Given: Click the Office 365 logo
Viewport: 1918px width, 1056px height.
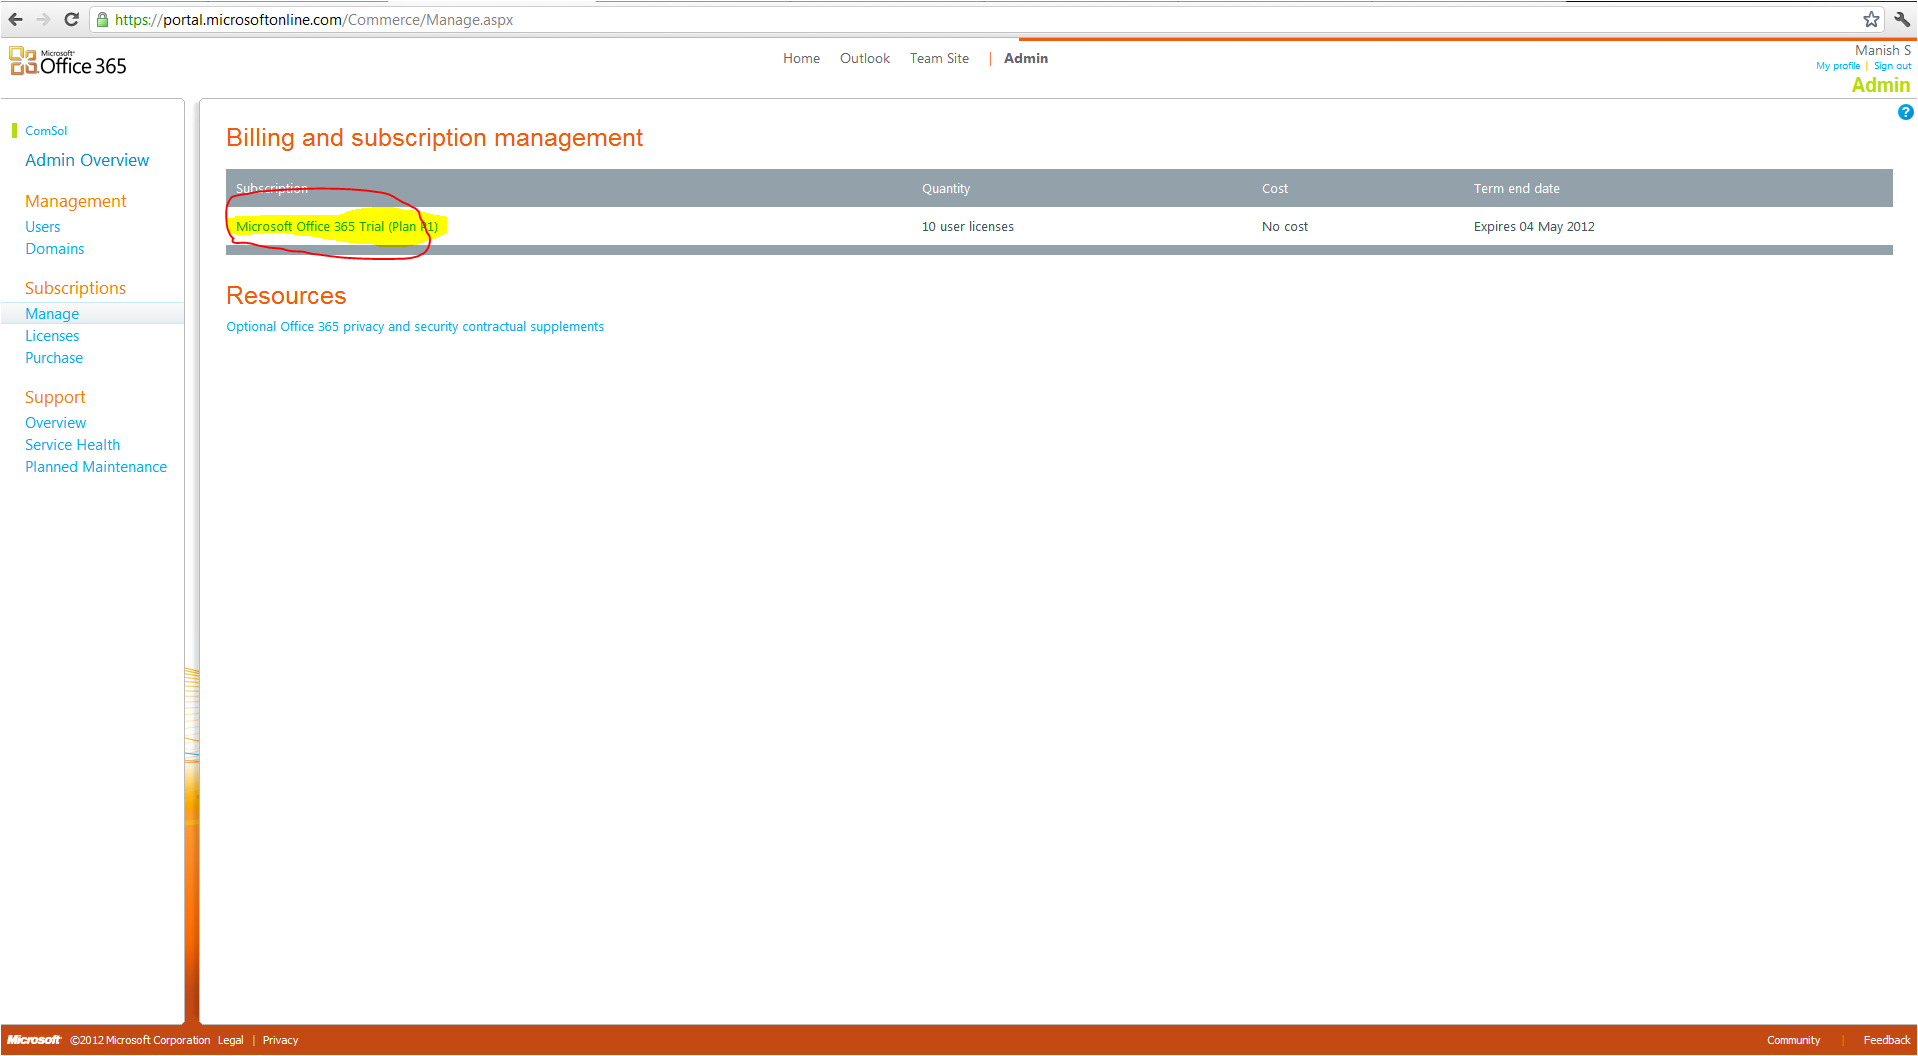Looking at the screenshot, I should point(68,62).
